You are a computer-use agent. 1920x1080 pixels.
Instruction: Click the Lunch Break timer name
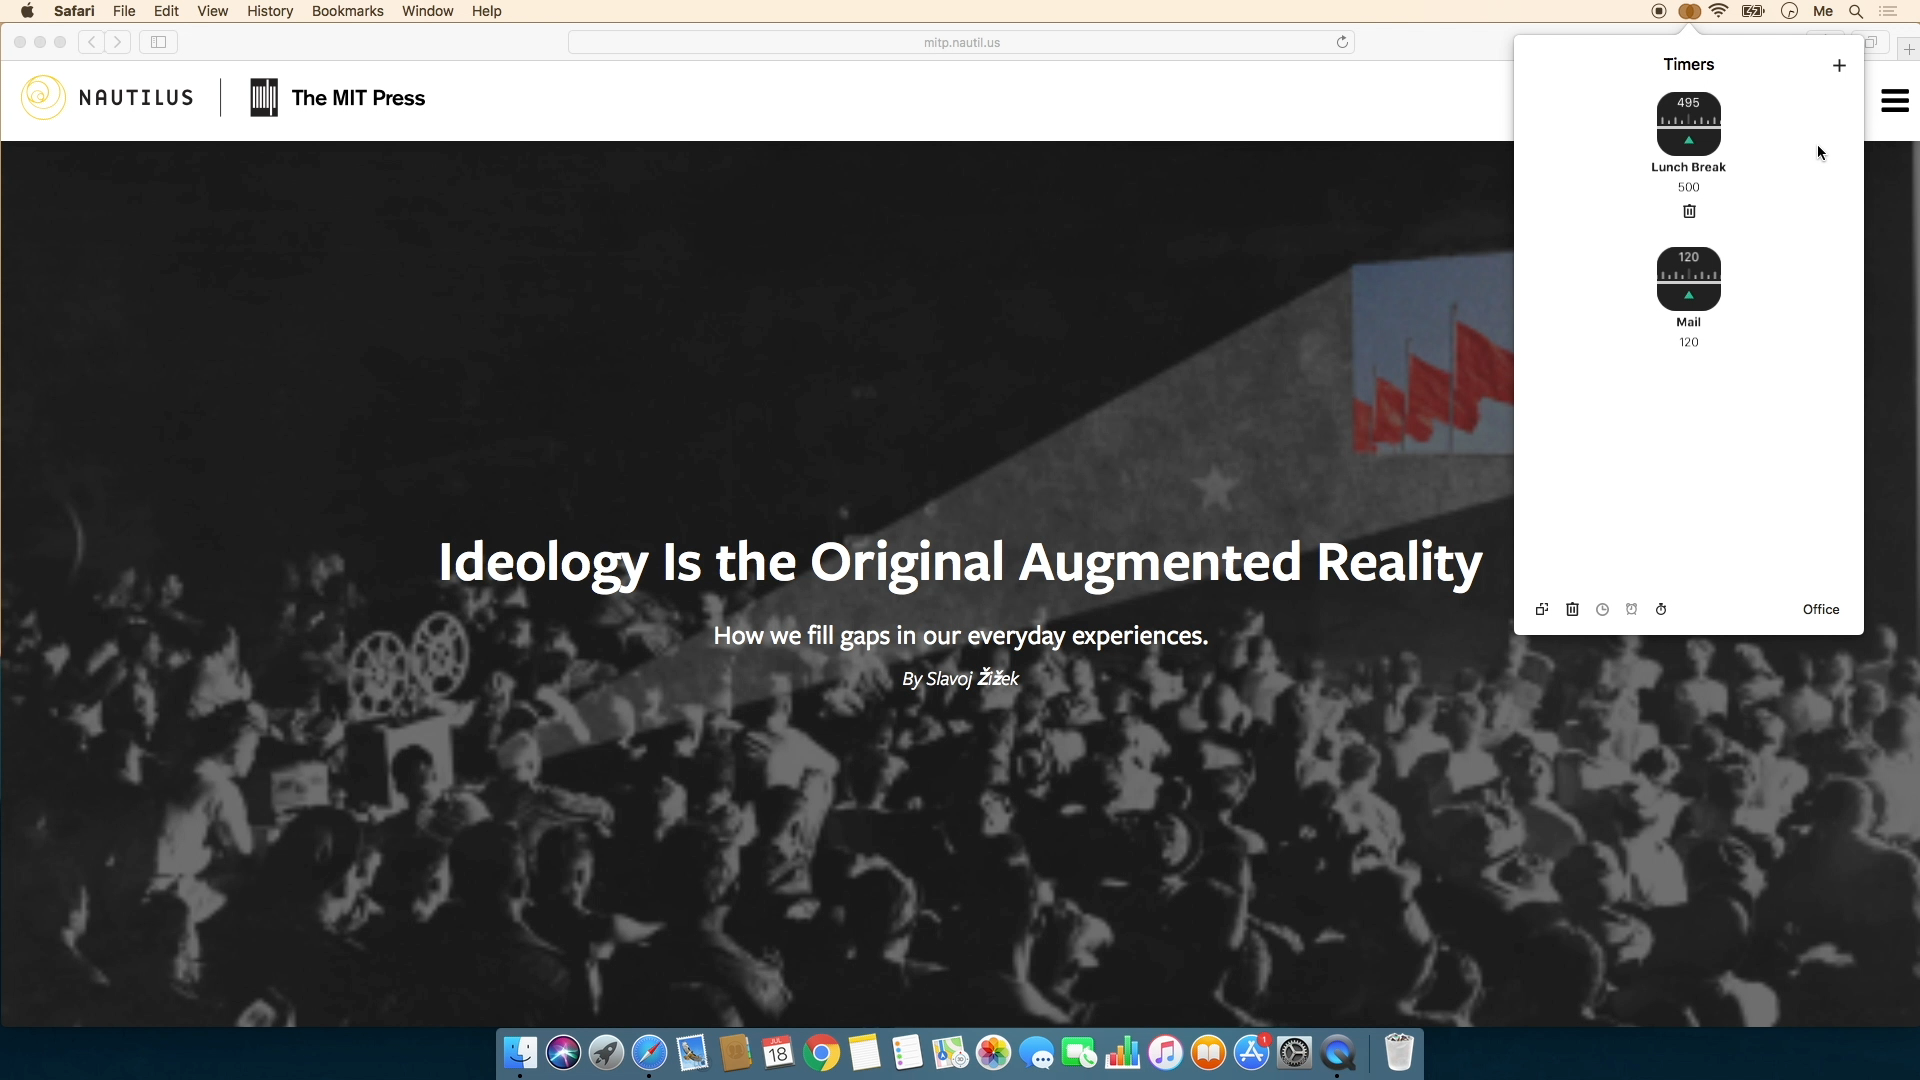[1688, 167]
